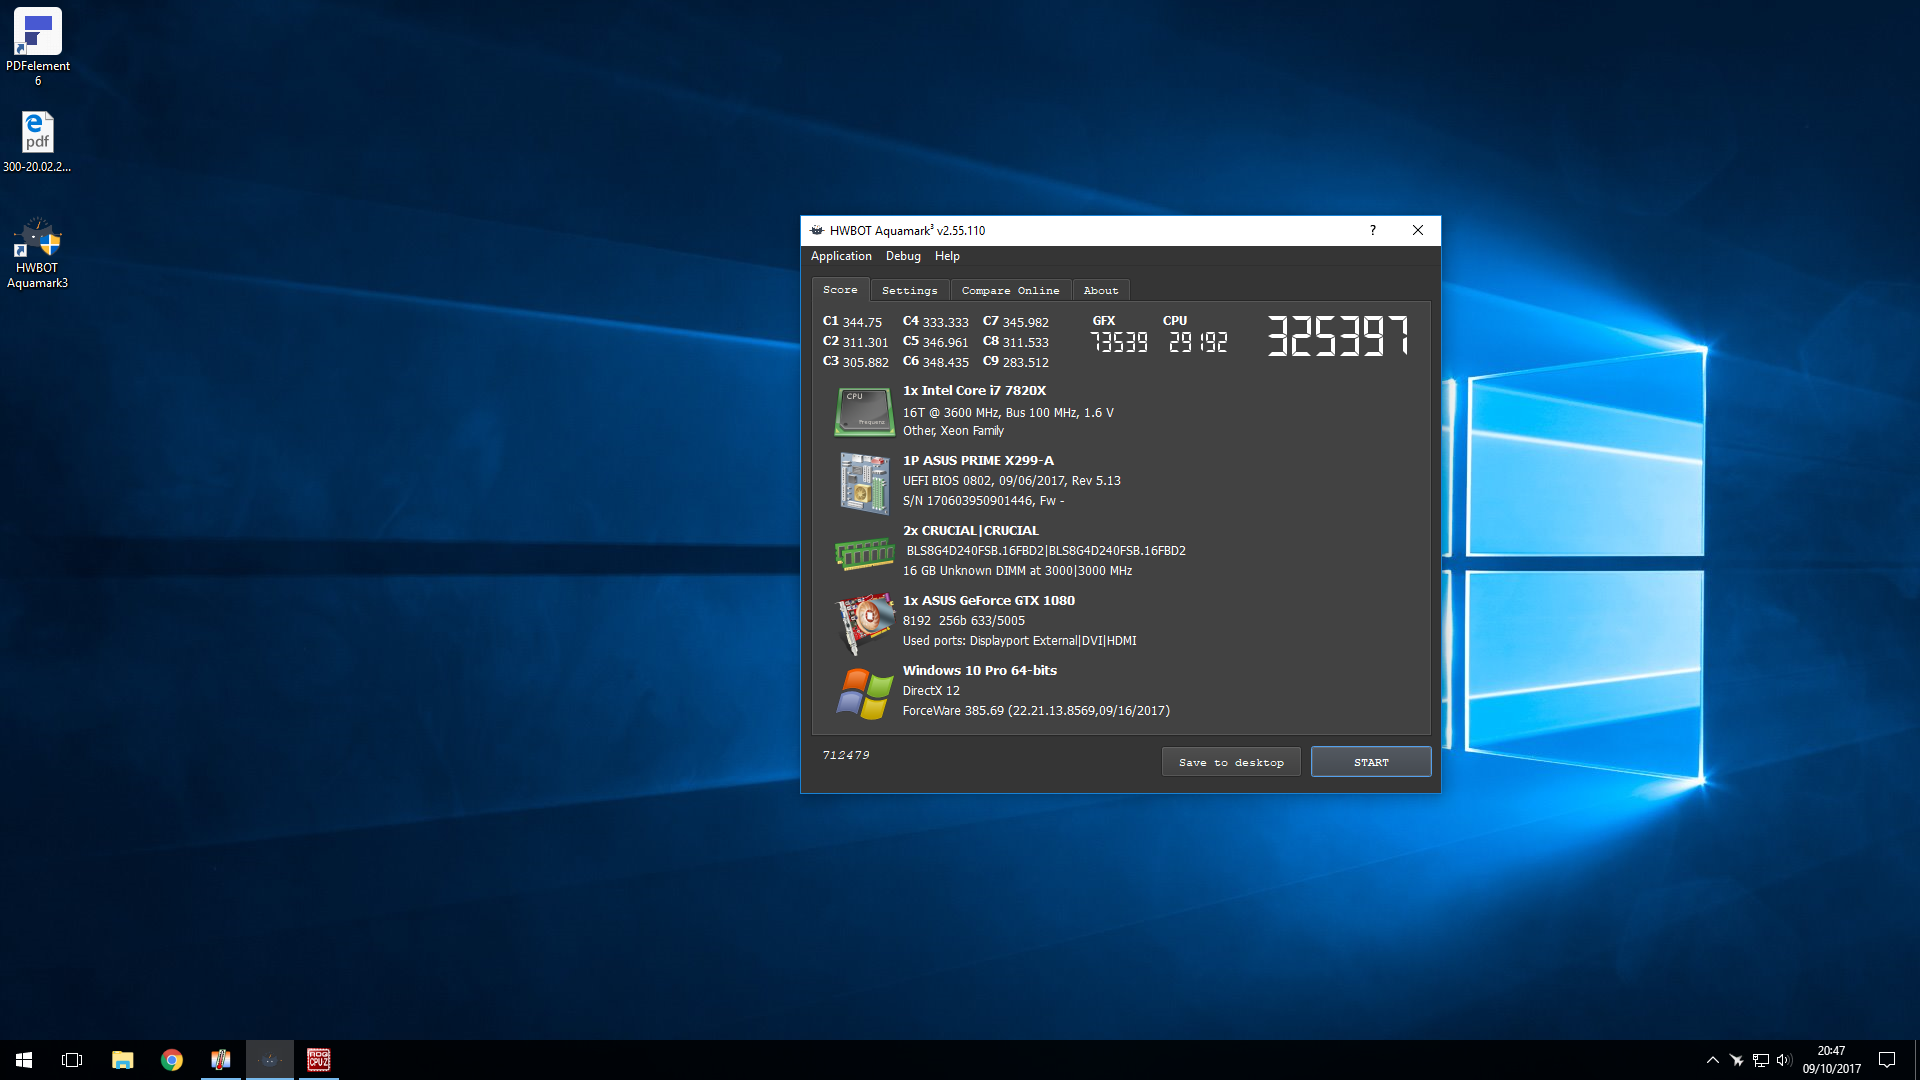The height and width of the screenshot is (1080, 1920).
Task: Click the UEFI BIOS 0802 line
Action: point(1011,481)
